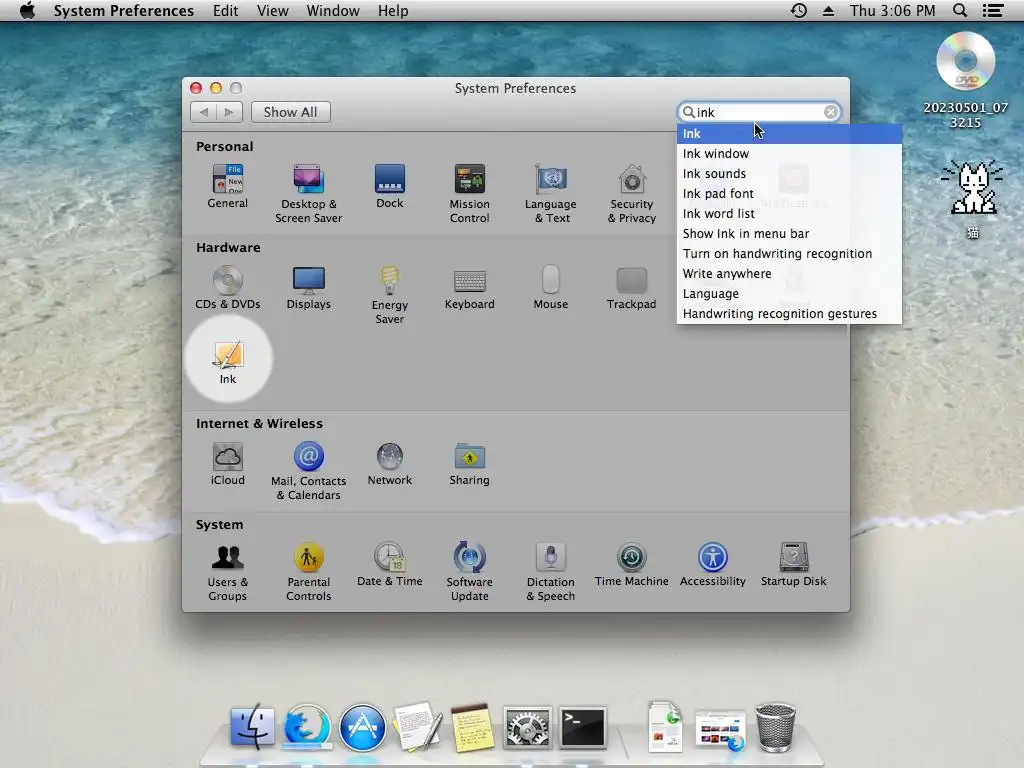
Task: Open Parental Controls preferences
Action: click(308, 571)
